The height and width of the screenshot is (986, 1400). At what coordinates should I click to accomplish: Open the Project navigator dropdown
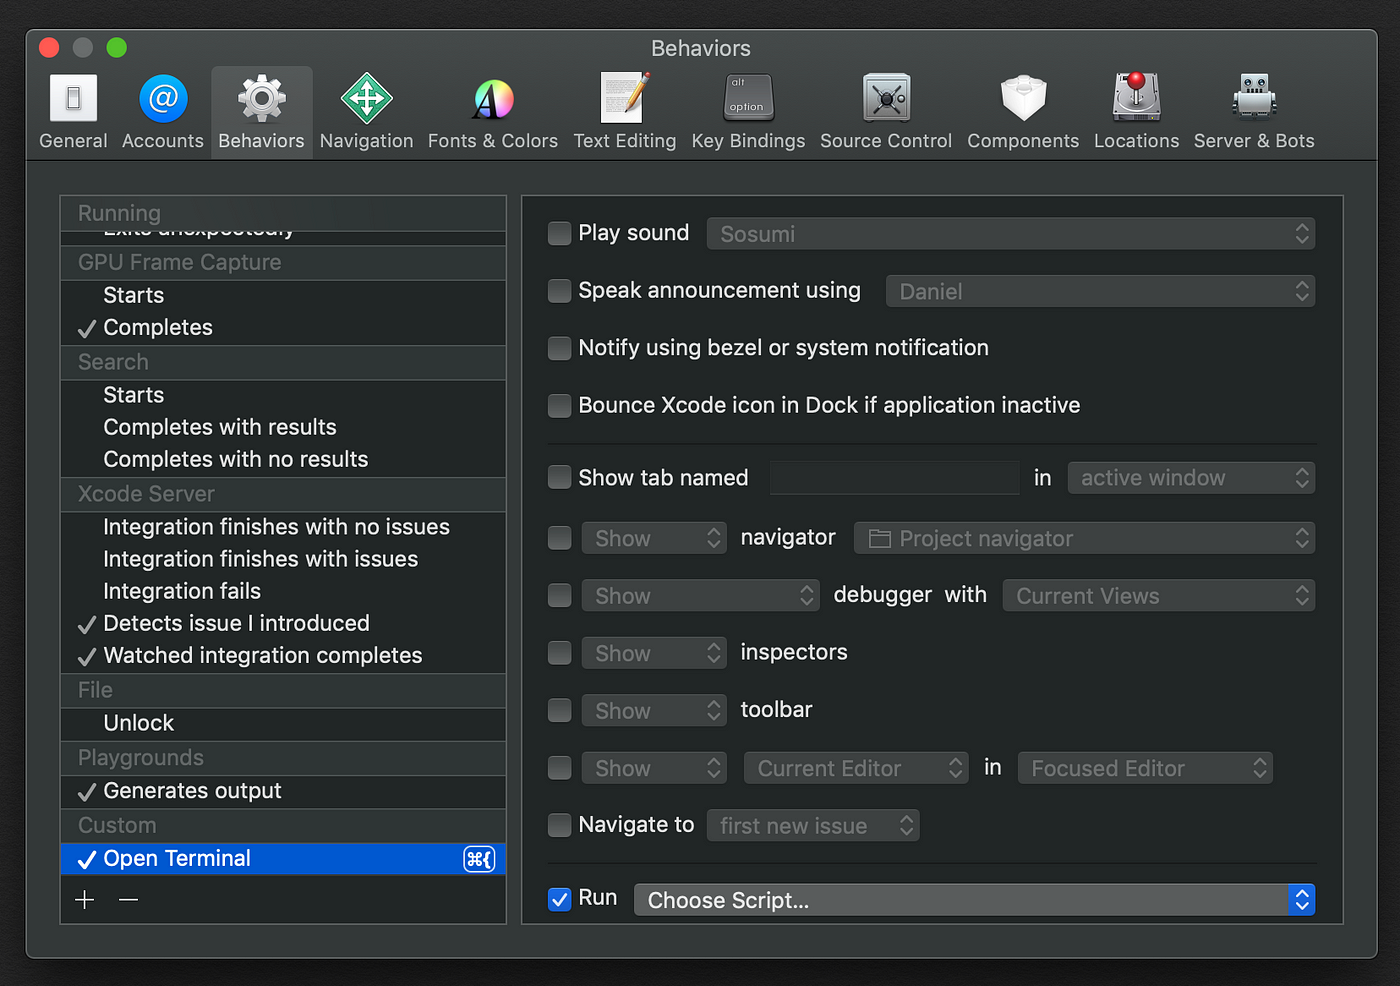[1084, 538]
